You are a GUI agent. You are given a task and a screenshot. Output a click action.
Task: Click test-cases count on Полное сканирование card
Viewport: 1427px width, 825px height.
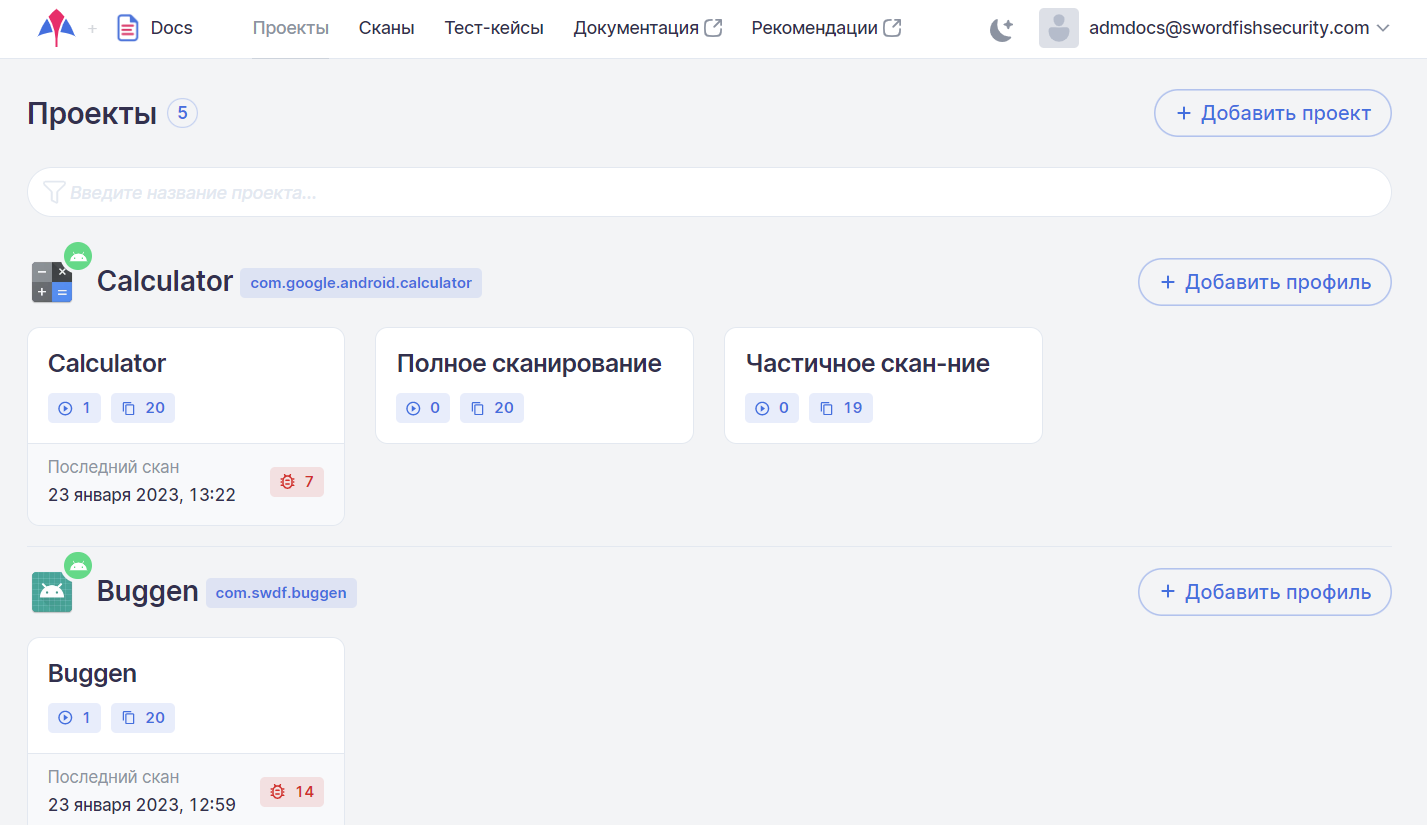(x=492, y=408)
